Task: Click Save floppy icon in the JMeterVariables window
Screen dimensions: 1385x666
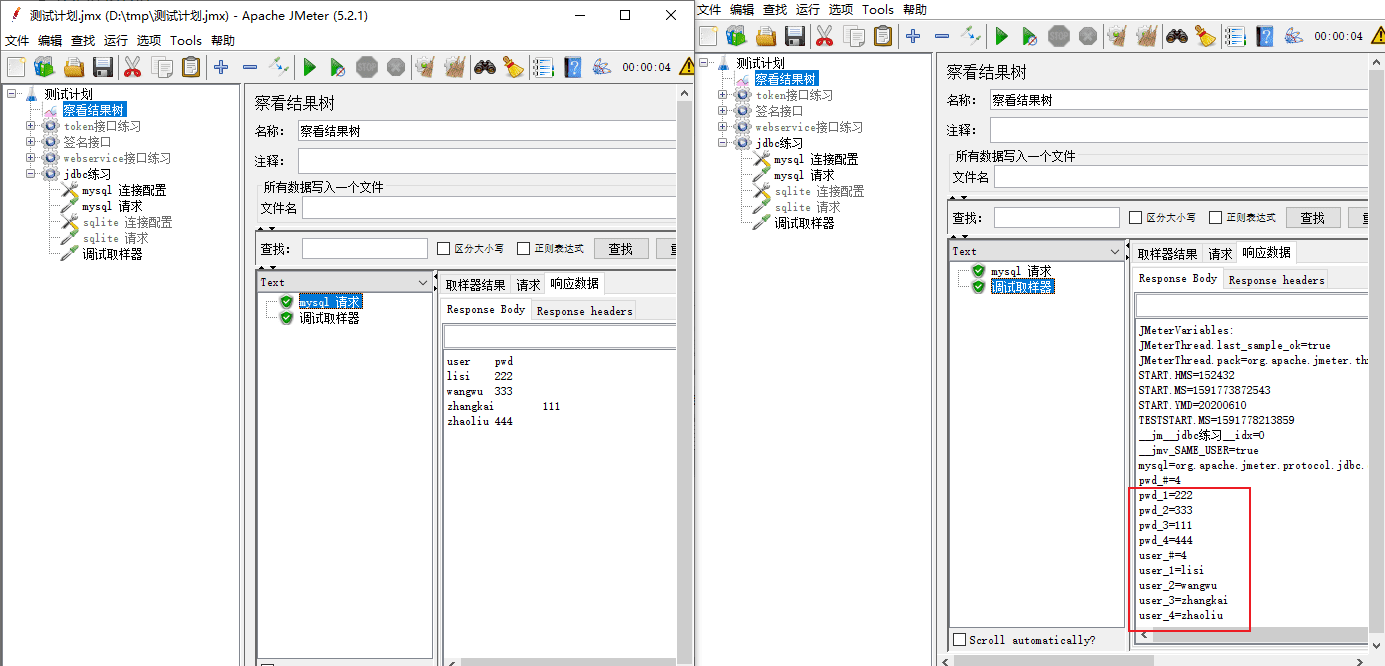Action: click(795, 36)
